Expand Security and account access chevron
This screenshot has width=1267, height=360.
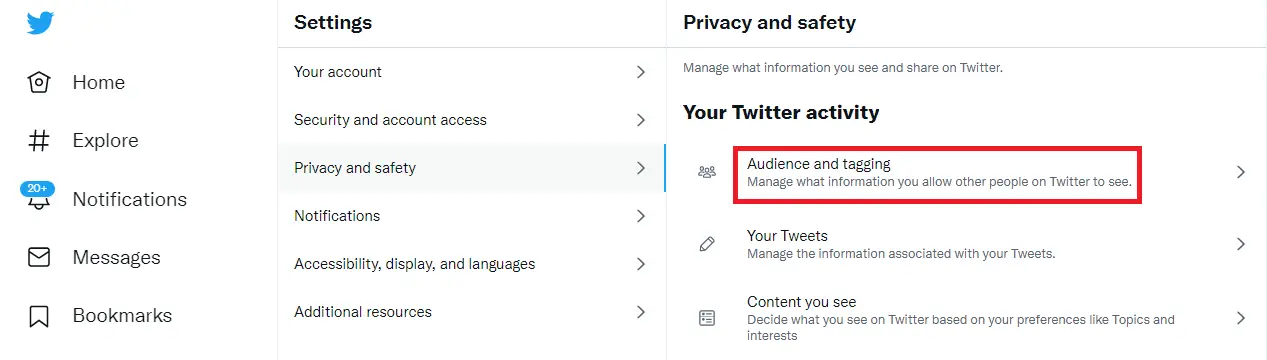pyautogui.click(x=641, y=120)
